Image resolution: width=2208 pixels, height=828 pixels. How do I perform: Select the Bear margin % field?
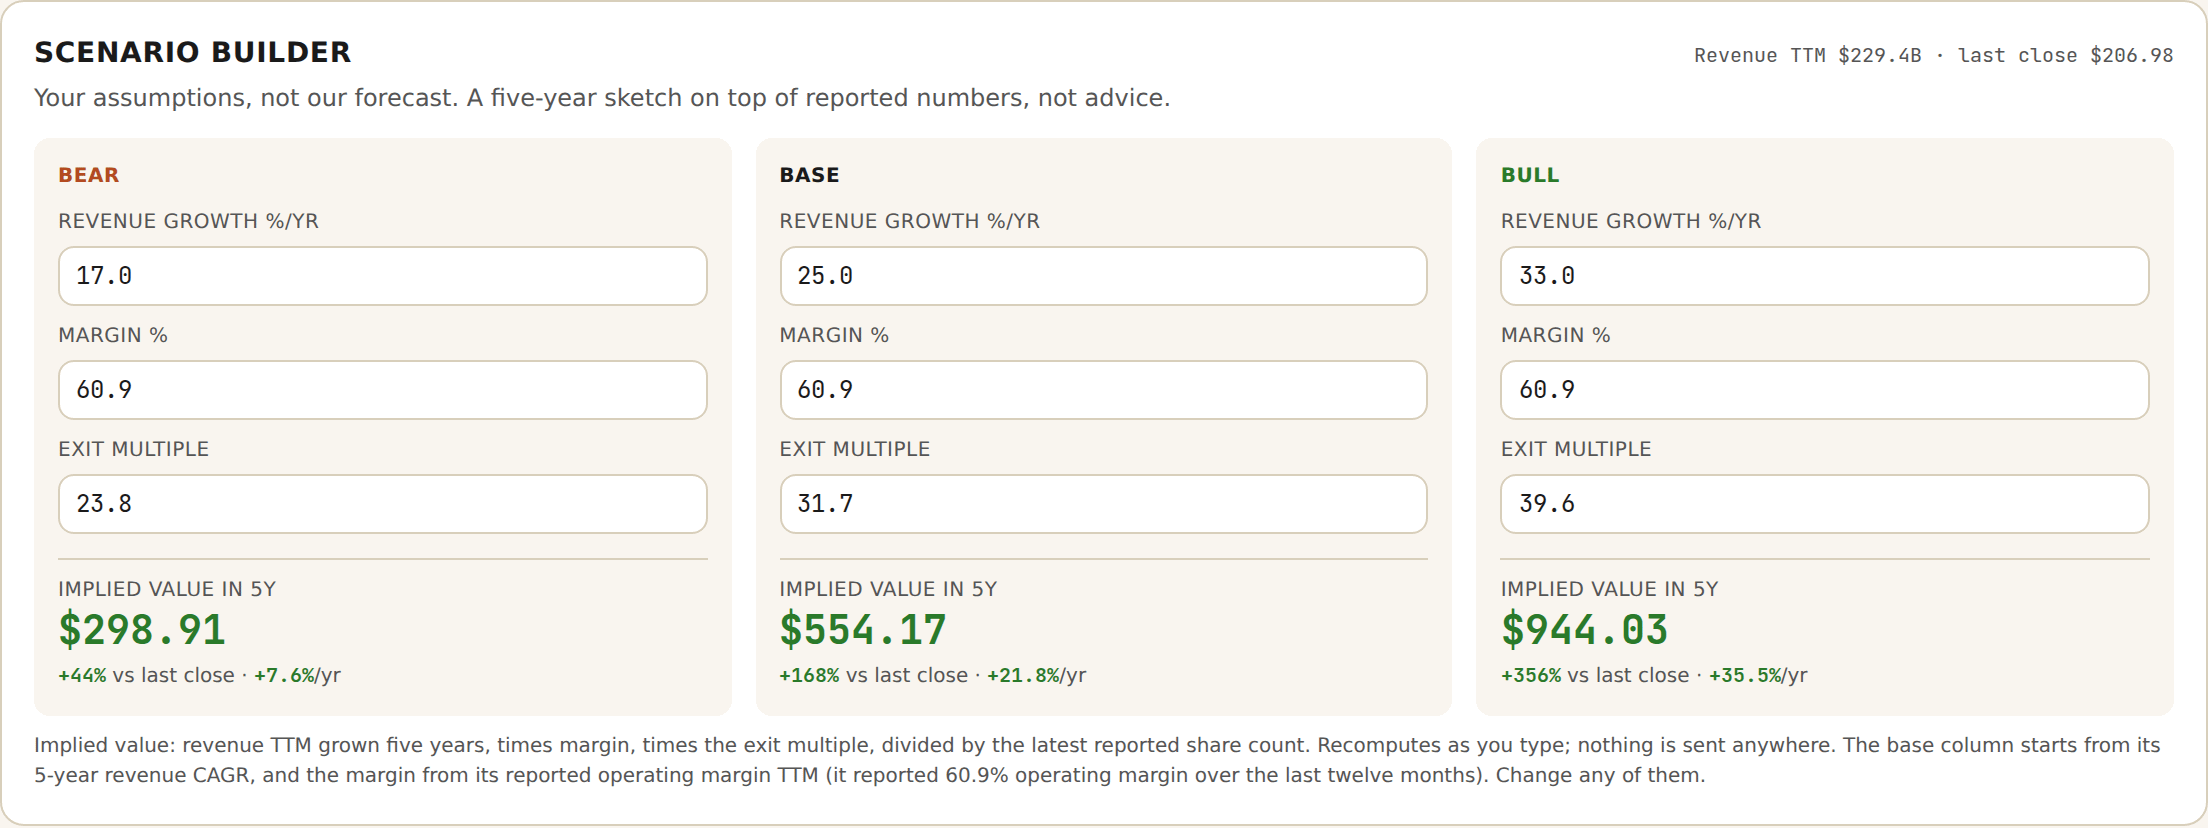click(x=383, y=390)
